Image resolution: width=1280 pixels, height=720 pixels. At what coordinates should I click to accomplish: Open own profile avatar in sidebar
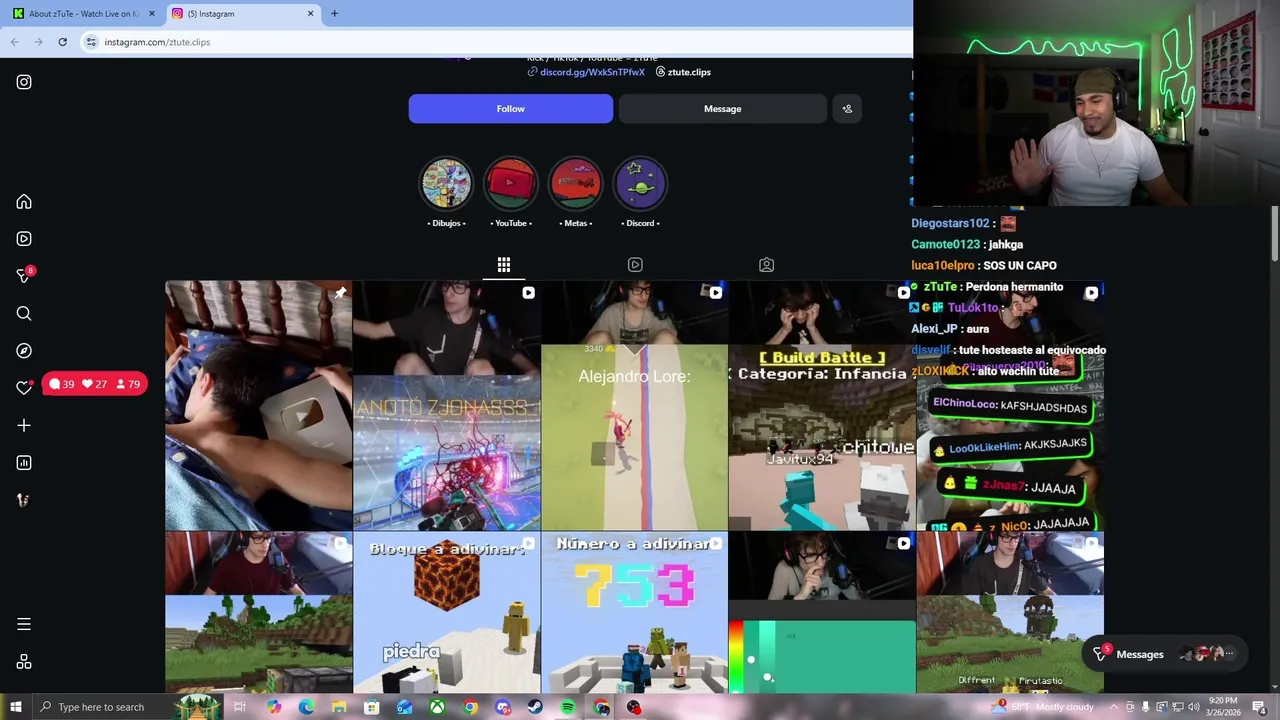click(24, 500)
